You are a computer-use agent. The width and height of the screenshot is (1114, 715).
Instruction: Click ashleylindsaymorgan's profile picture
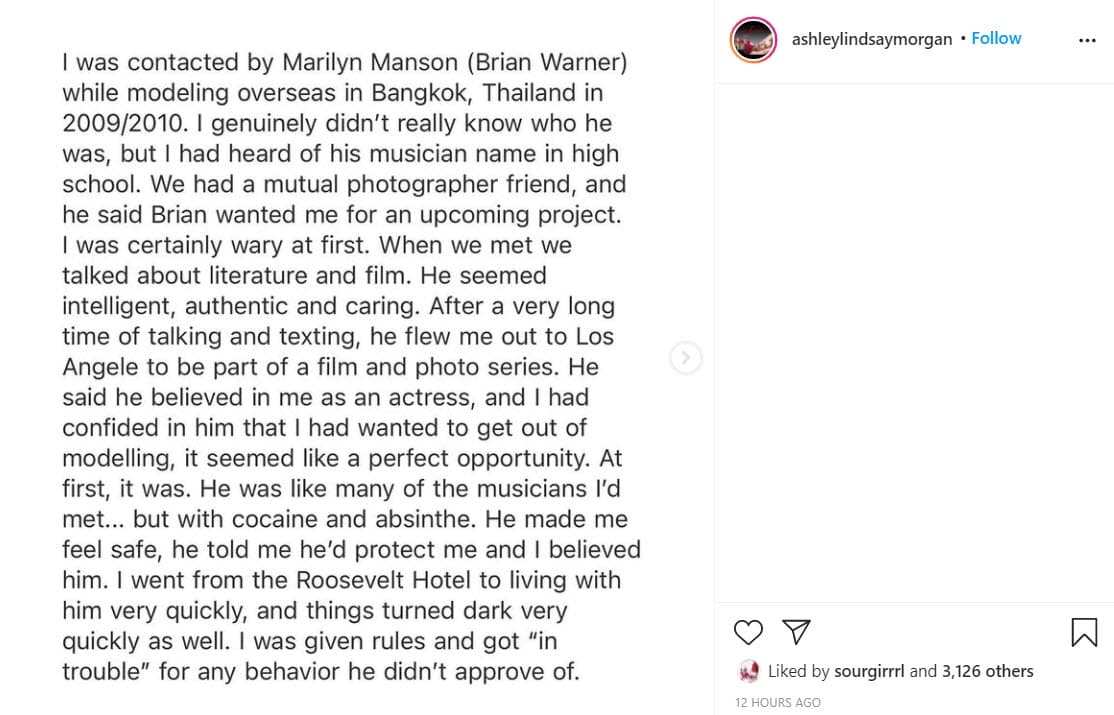coord(753,38)
